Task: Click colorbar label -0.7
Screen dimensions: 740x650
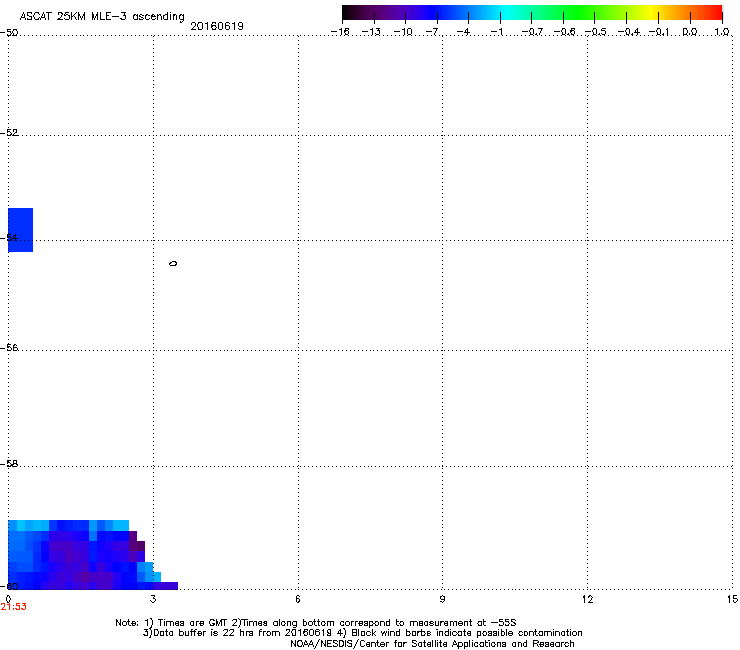Action: click(532, 32)
